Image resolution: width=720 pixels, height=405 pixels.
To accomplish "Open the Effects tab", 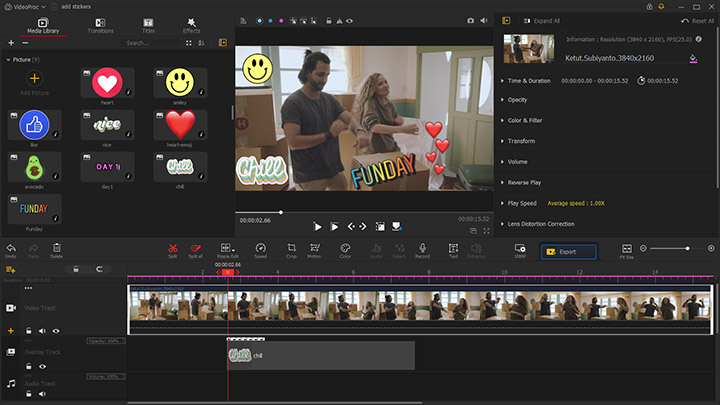I will click(x=191, y=25).
